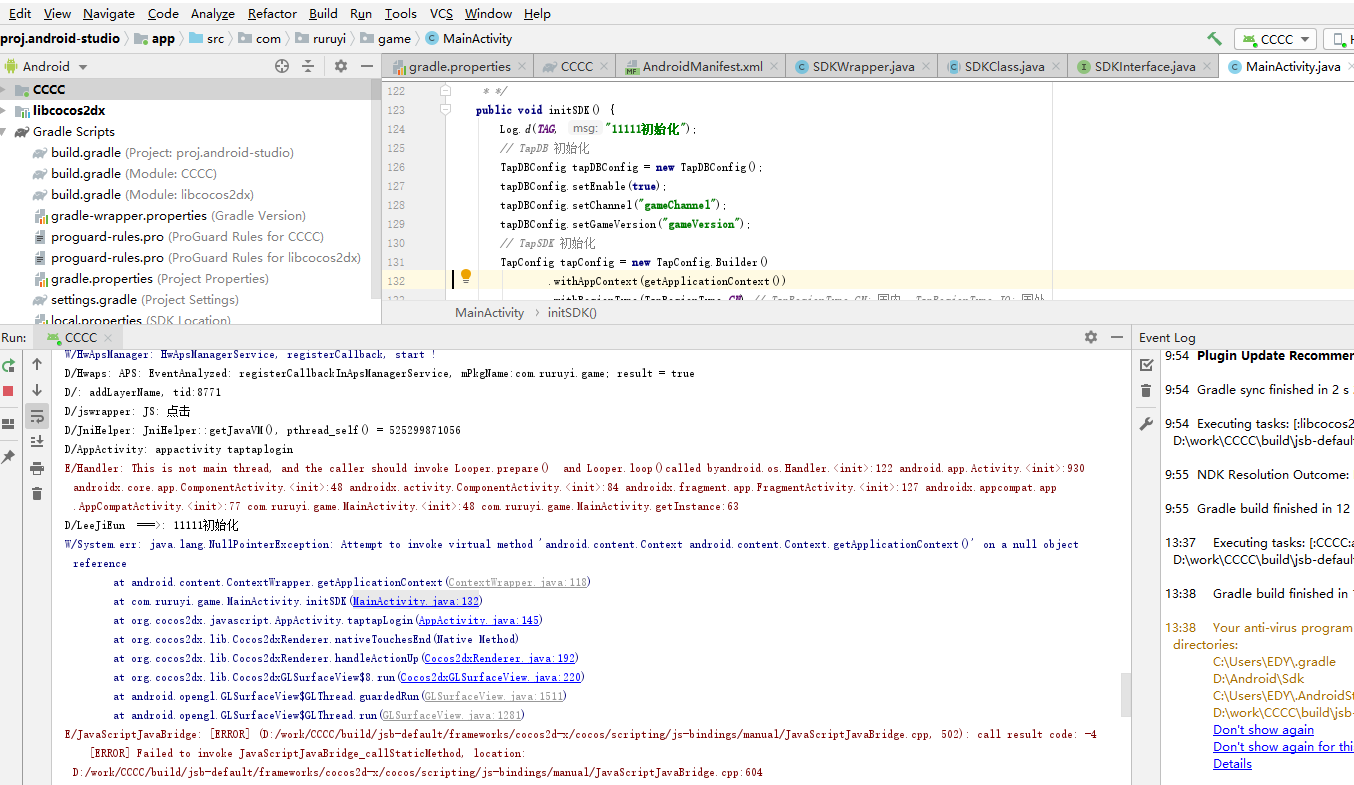Open the MainActivity.java:132 stack trace link

click(x=417, y=601)
